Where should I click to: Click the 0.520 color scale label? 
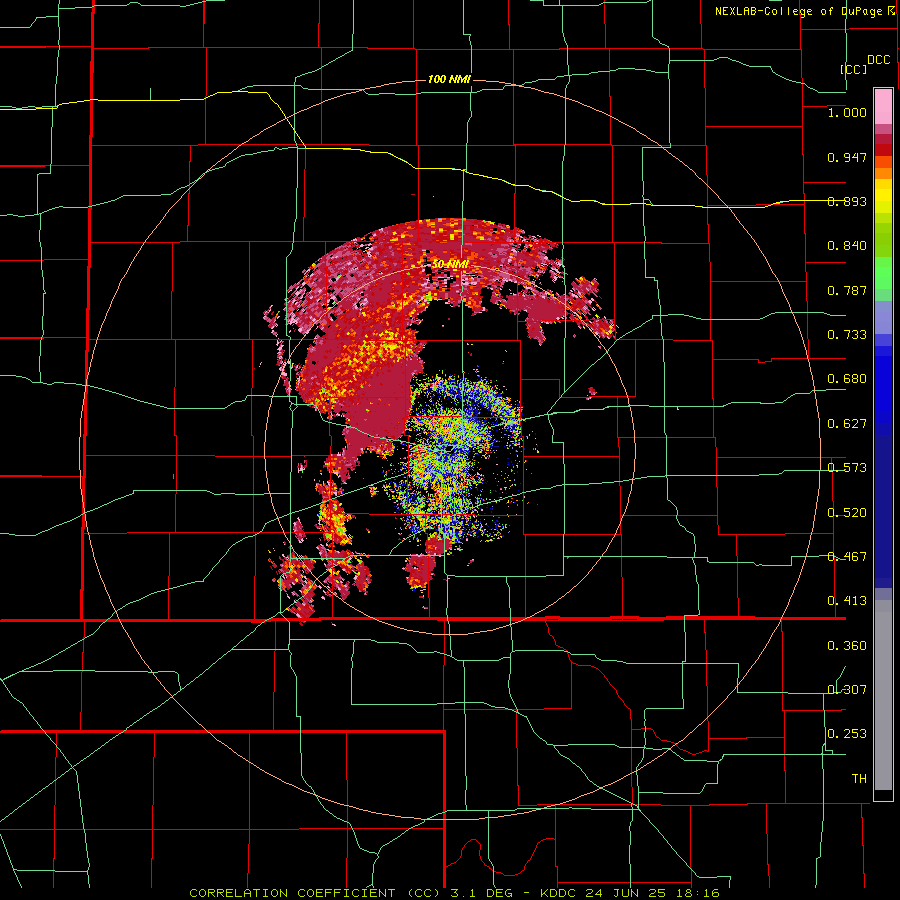click(x=847, y=513)
